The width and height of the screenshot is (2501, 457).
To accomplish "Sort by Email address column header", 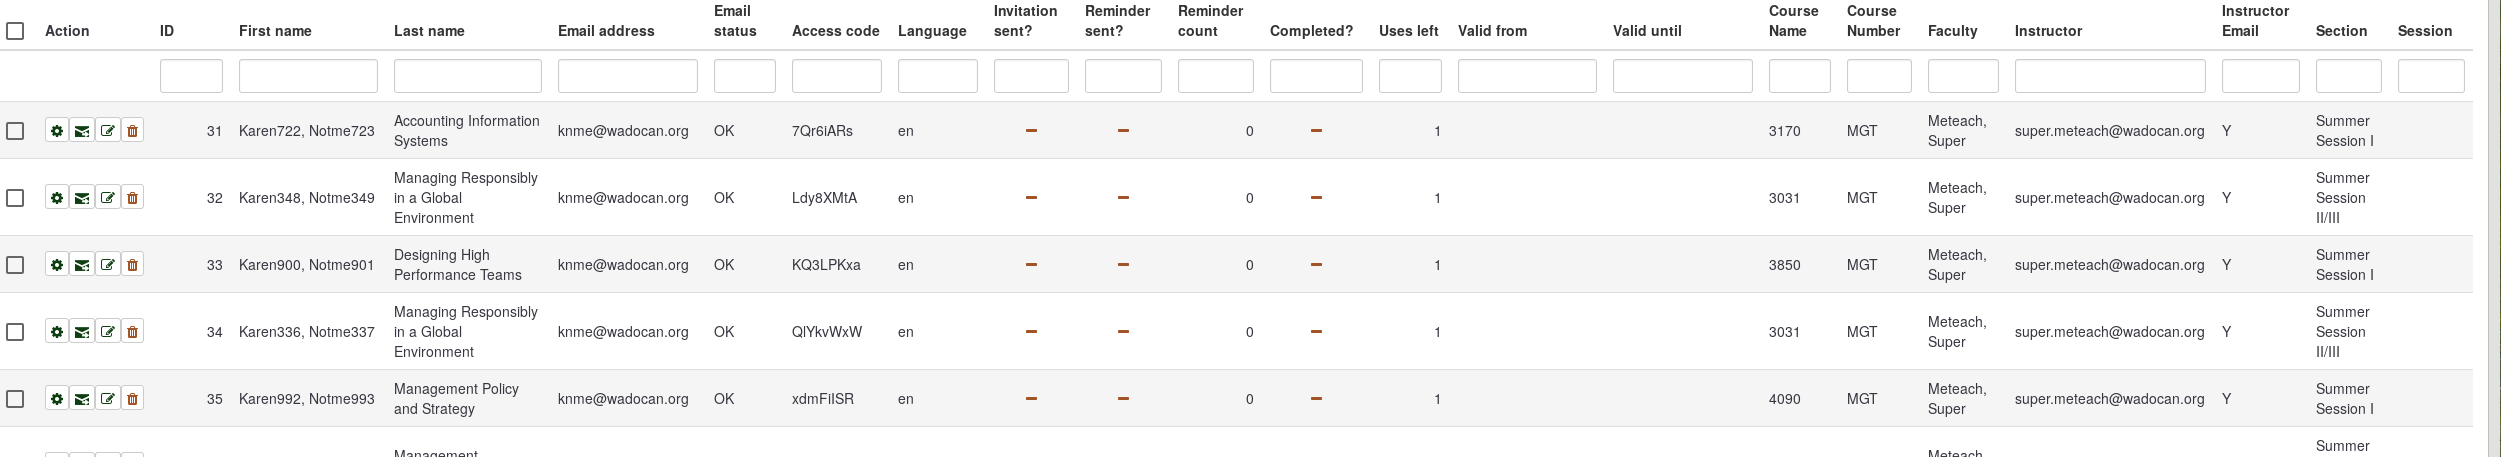I will tap(606, 31).
